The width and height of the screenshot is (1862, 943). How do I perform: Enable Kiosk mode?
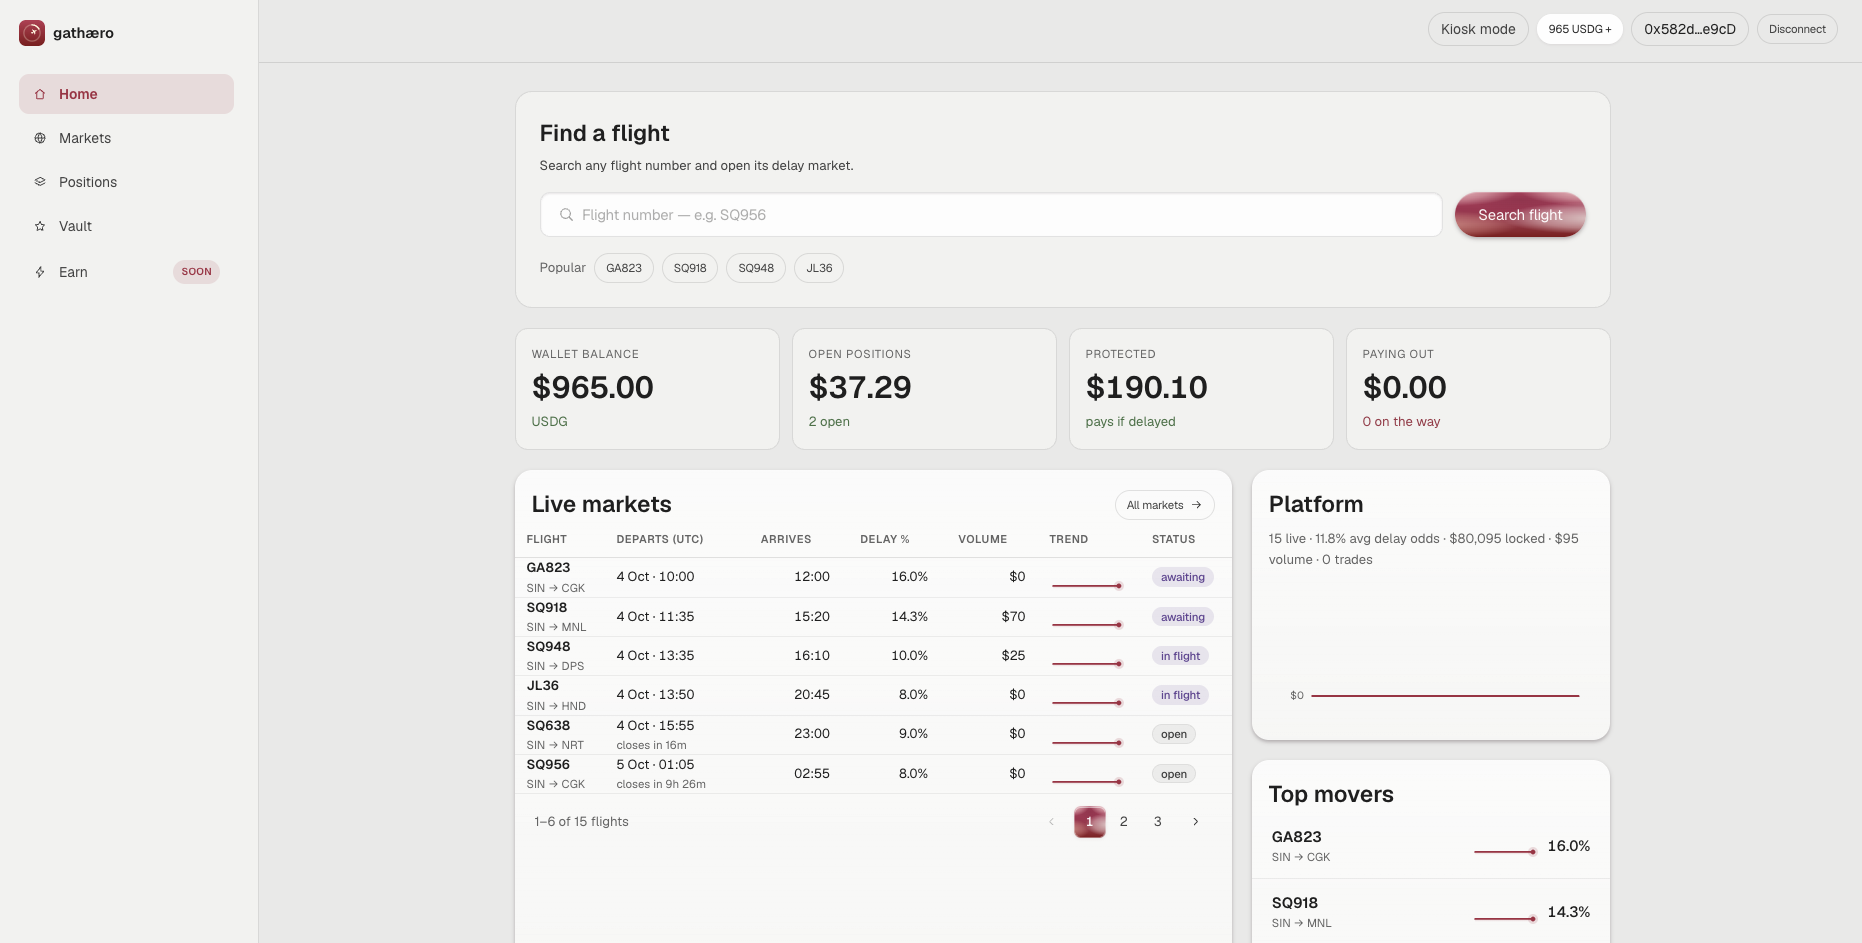1478,29
